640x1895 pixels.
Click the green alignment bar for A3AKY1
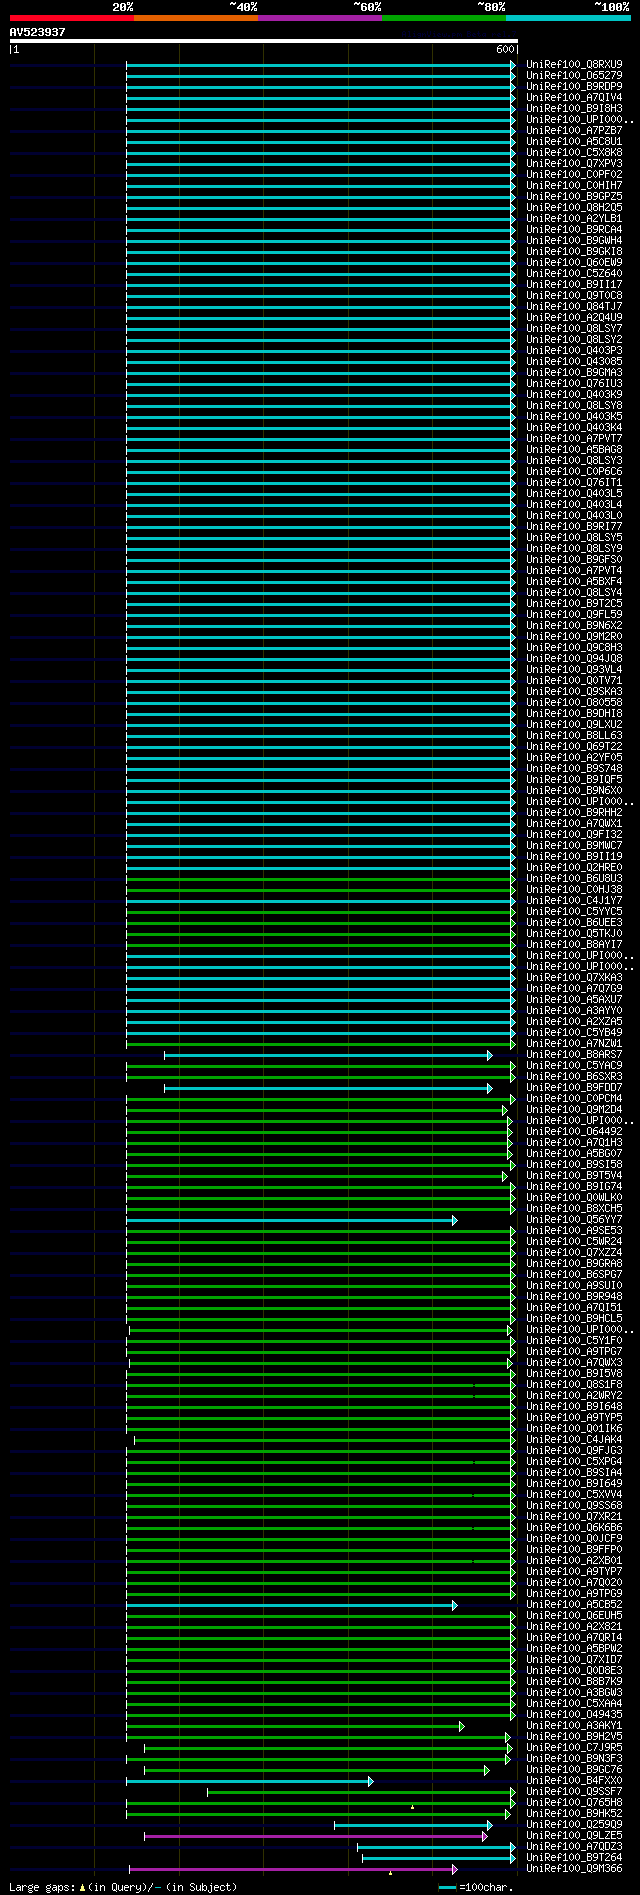pyautogui.click(x=295, y=1726)
